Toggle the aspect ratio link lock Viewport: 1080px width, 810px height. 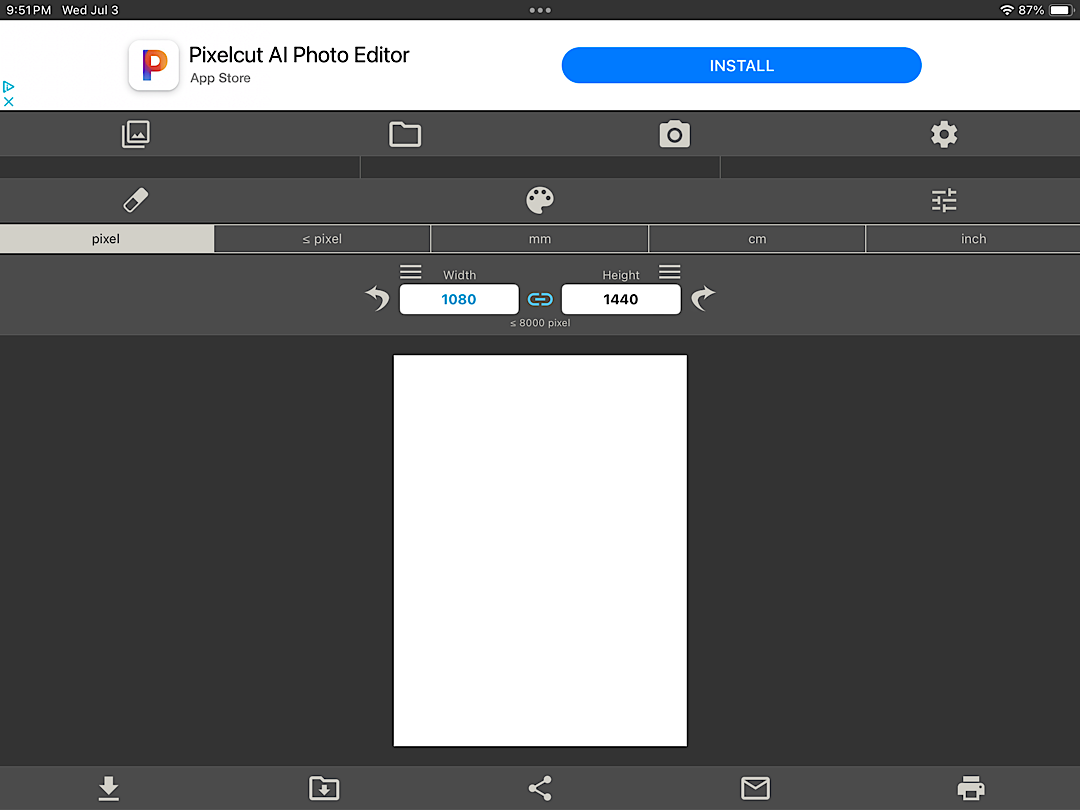540,299
